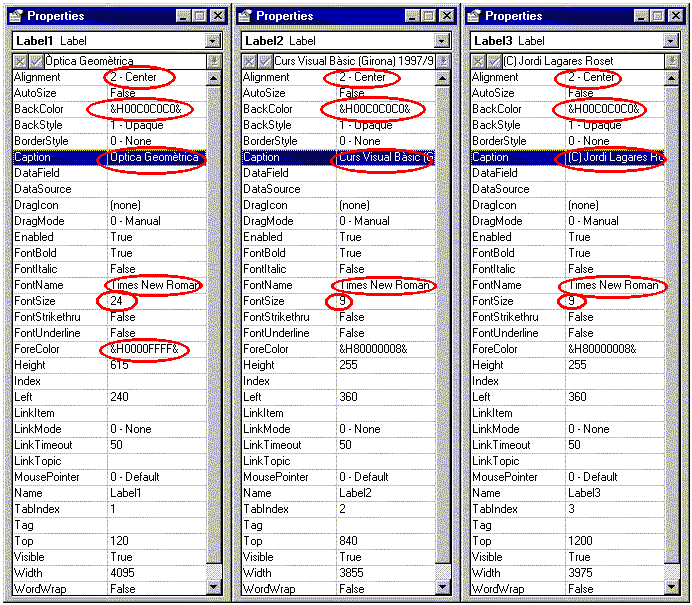Open the Label1 object selector dropdown
This screenshot has height=605, width=692.
tap(212, 41)
